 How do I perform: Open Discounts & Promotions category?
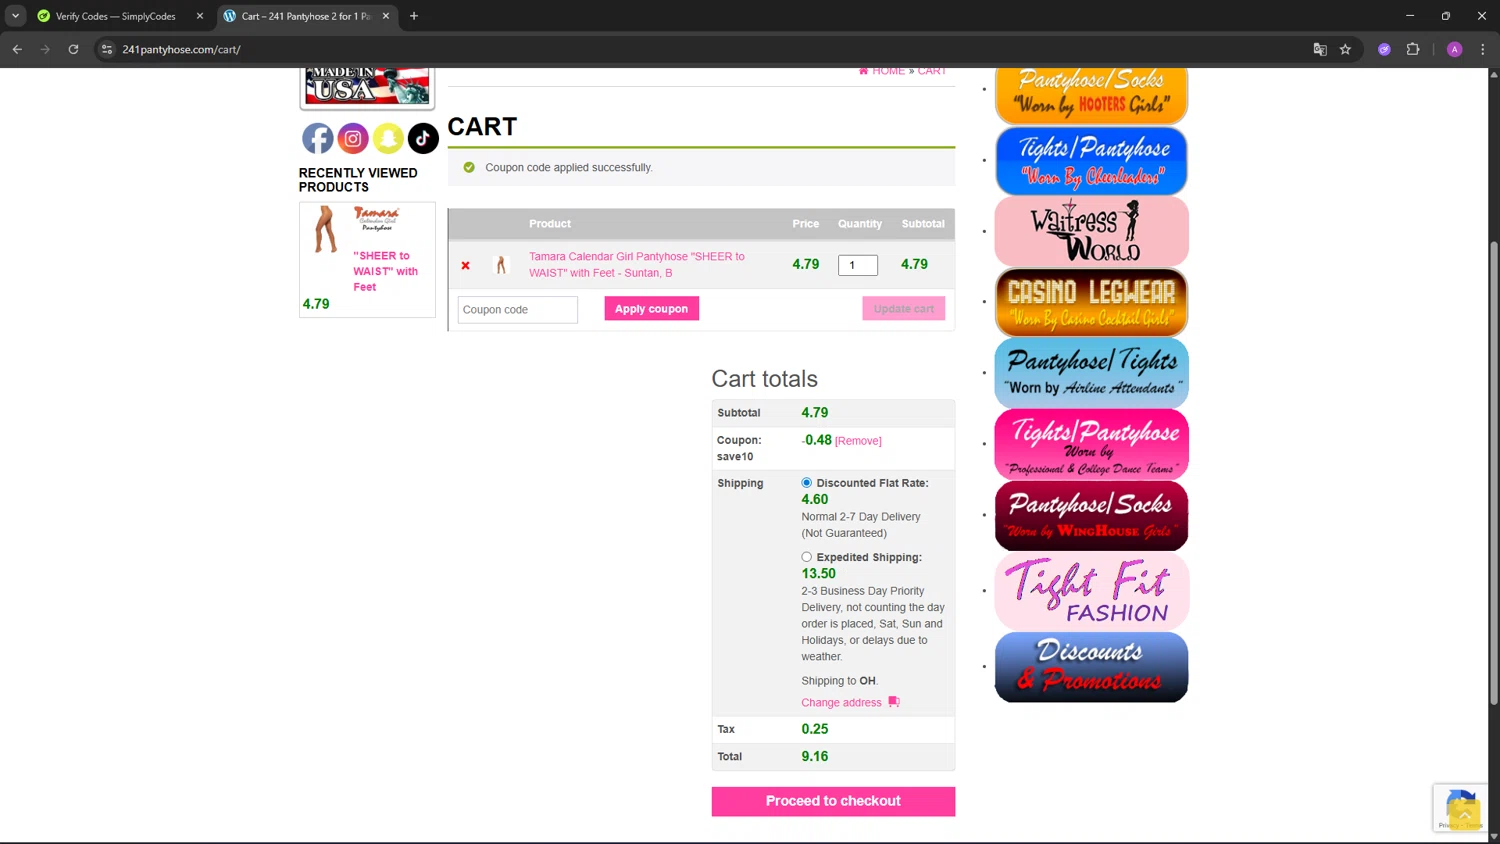pyautogui.click(x=1091, y=667)
